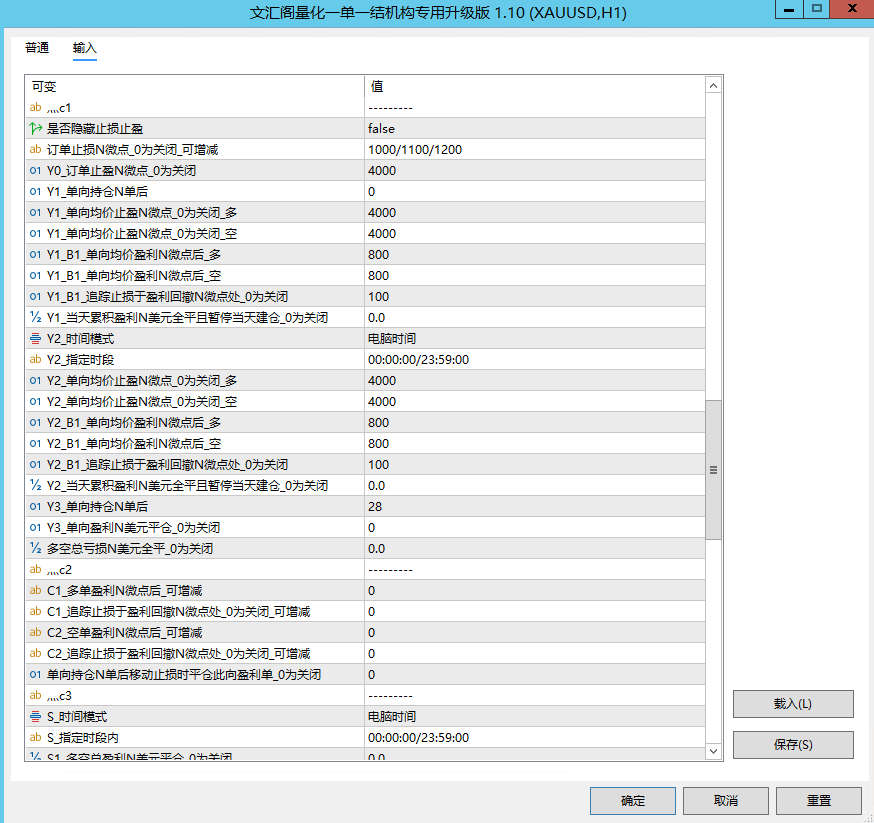
Task: Click the string icon beside C1_多单盈利N微点后_可增减
Action: [36, 590]
